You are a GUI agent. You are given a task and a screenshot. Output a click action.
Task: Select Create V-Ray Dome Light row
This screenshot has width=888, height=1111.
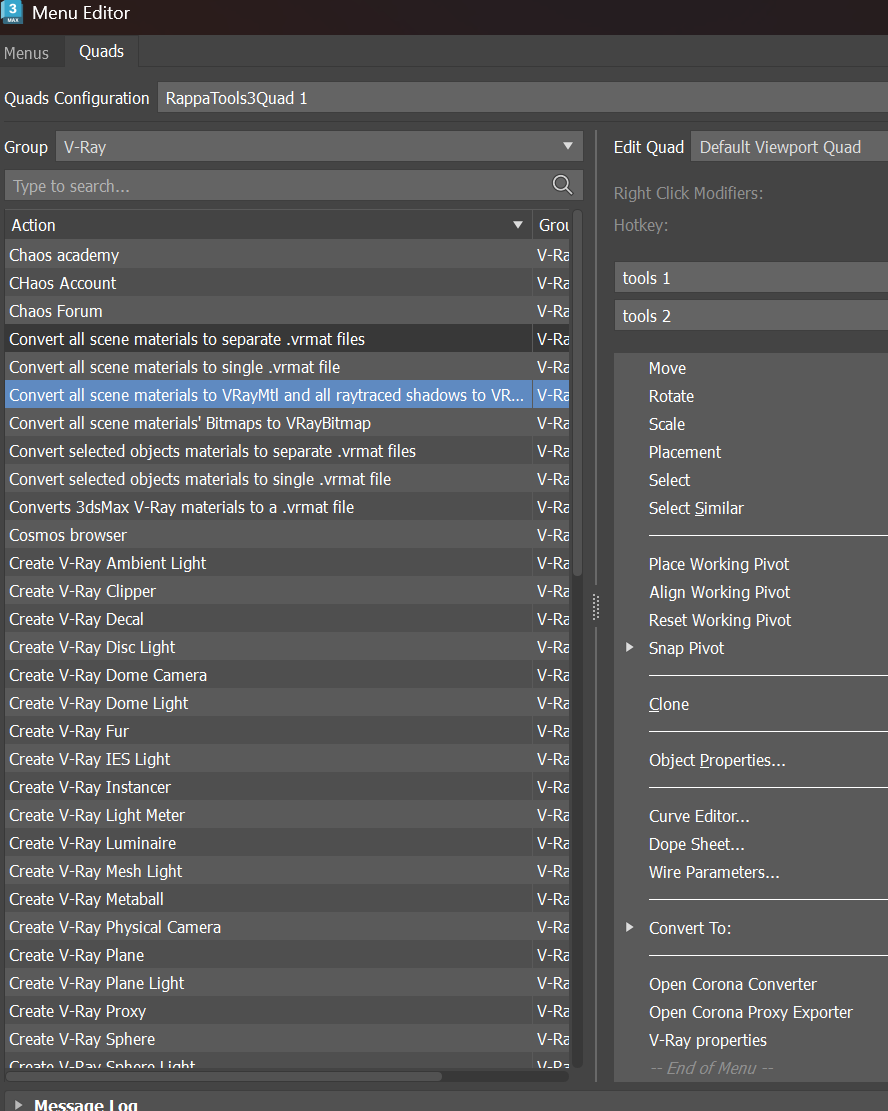coord(287,703)
